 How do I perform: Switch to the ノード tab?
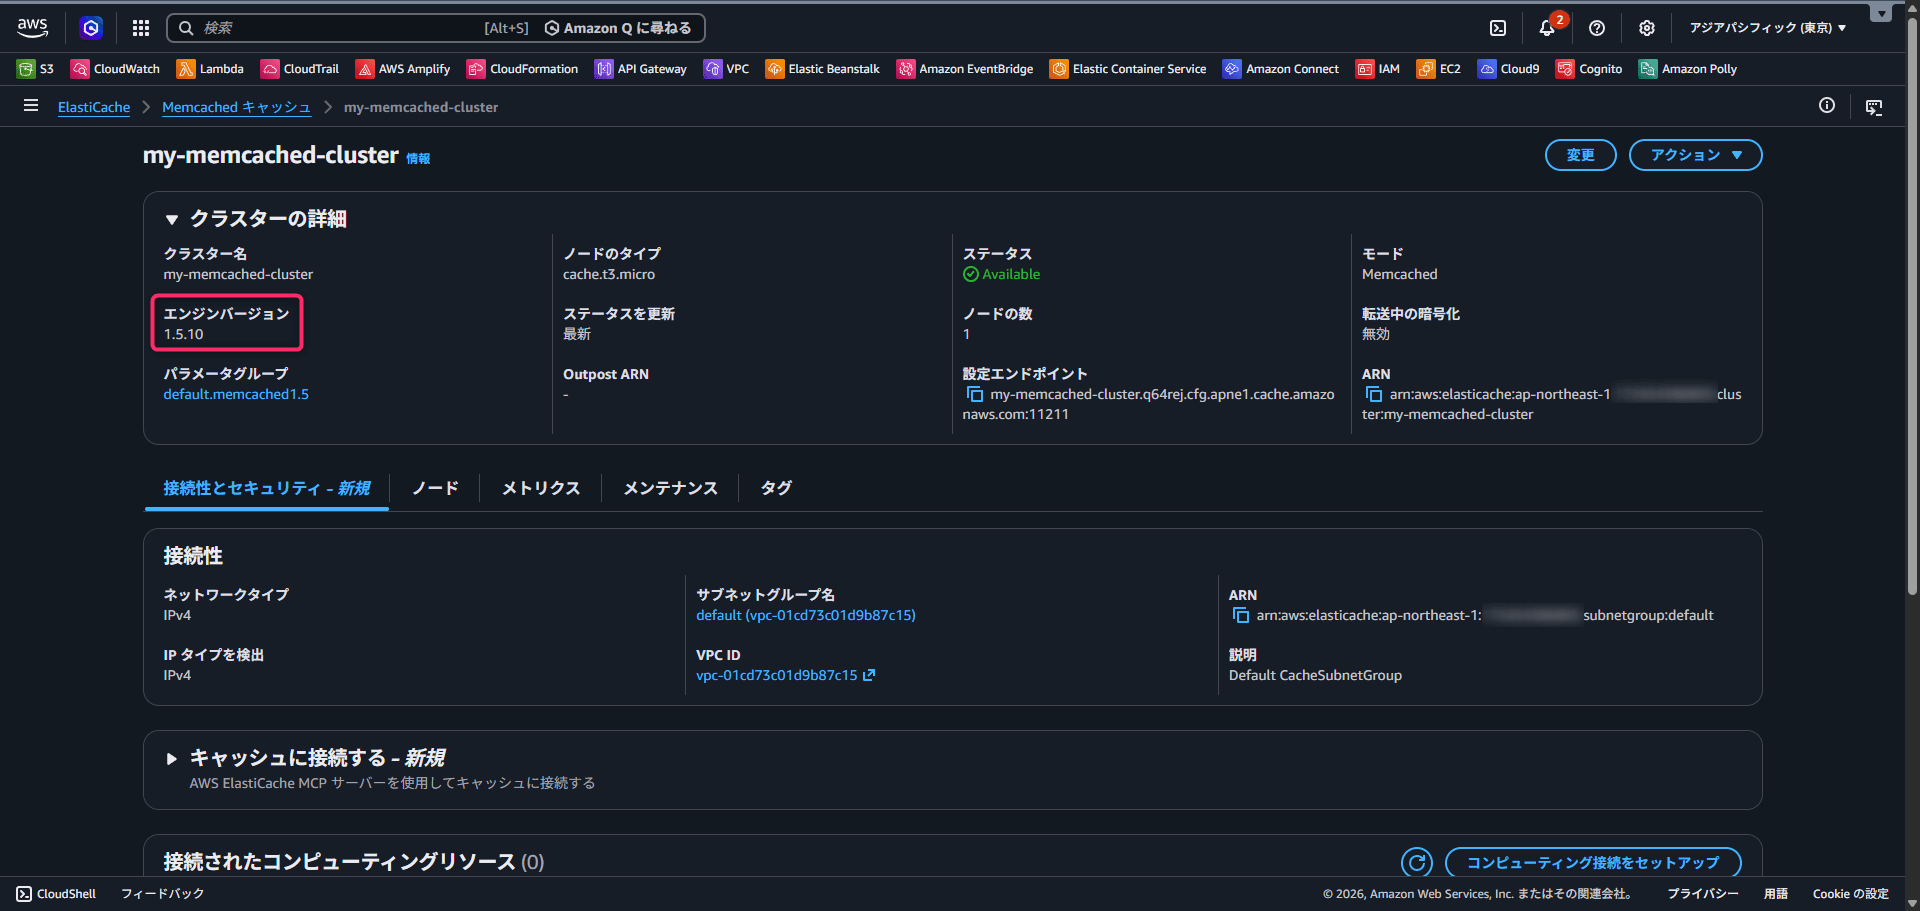(x=435, y=488)
